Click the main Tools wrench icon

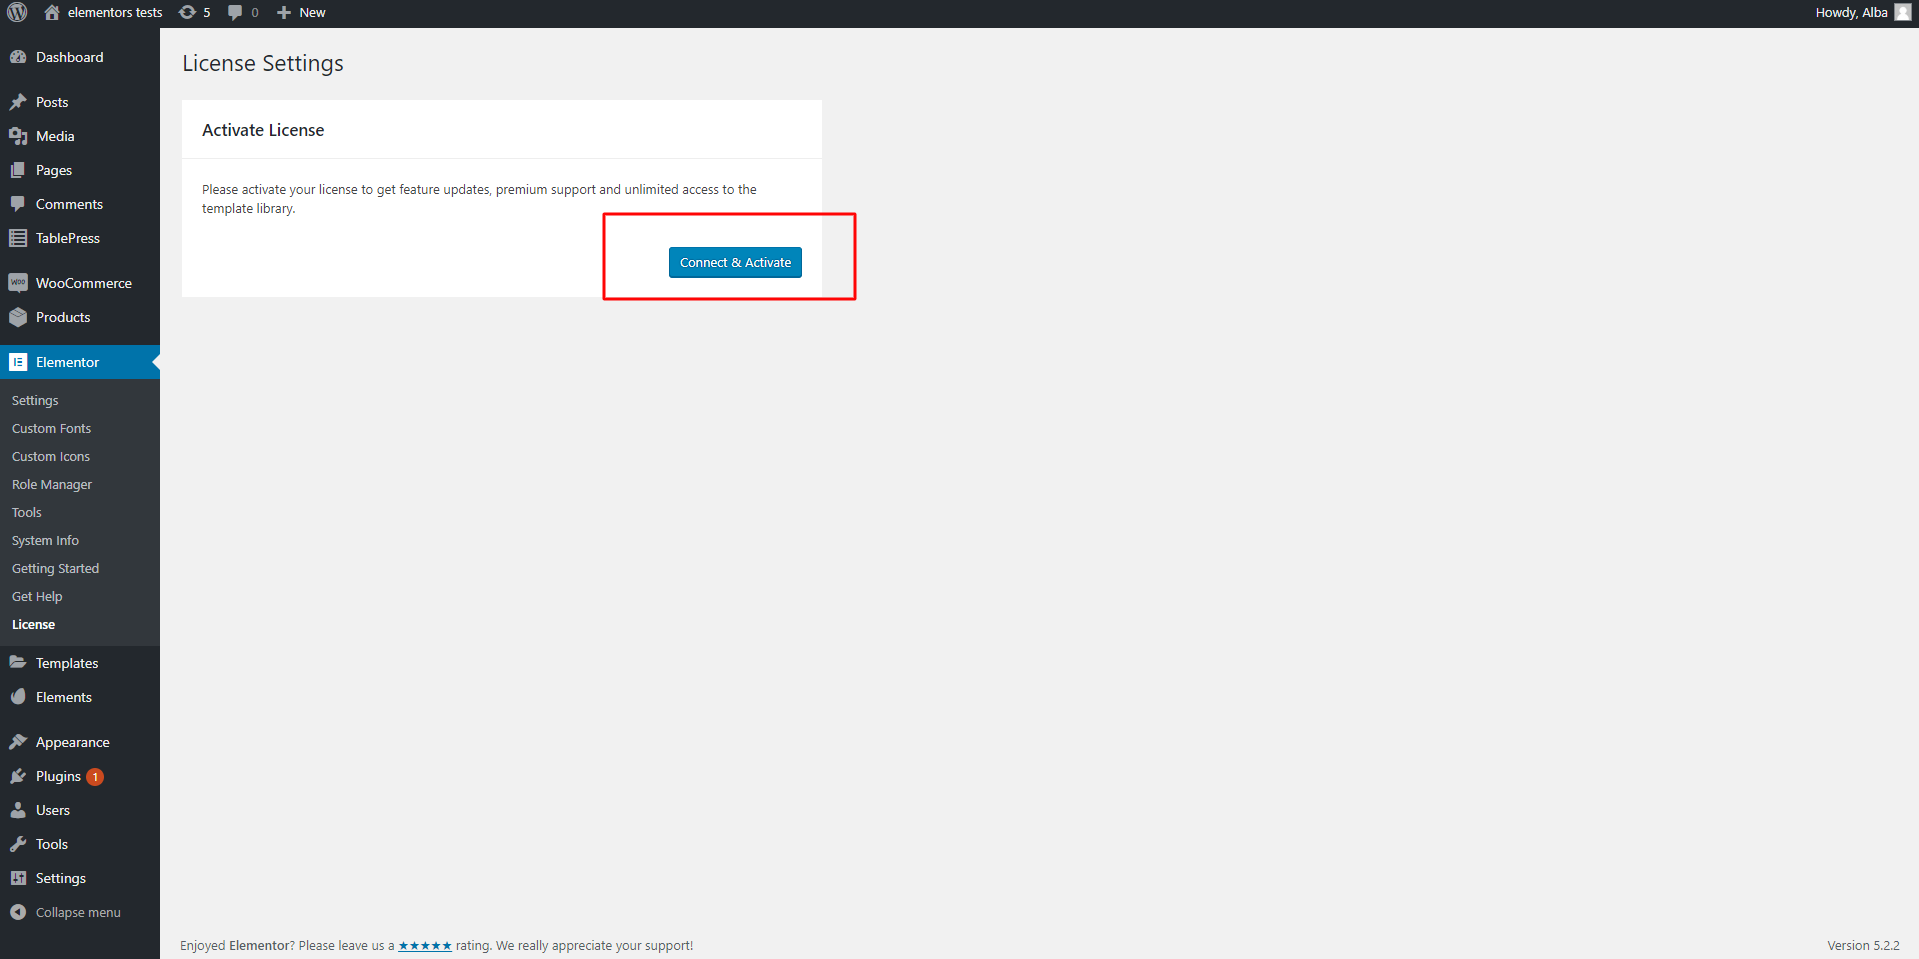tap(18, 844)
